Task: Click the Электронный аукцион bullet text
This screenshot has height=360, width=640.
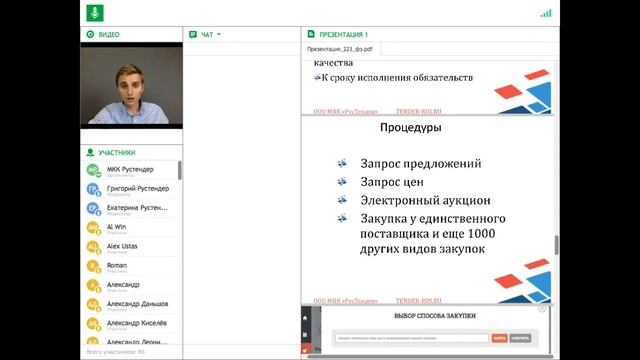Action: (425, 200)
